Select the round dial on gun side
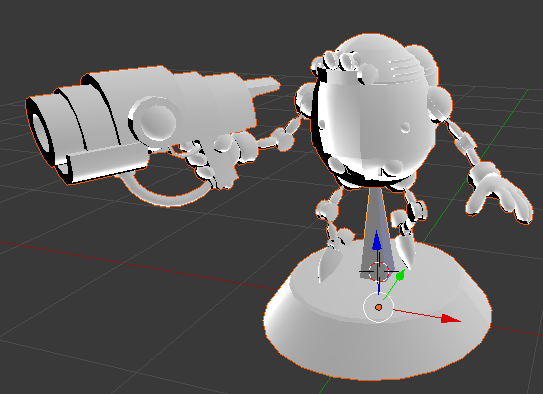This screenshot has width=543, height=394. pyautogui.click(x=154, y=119)
